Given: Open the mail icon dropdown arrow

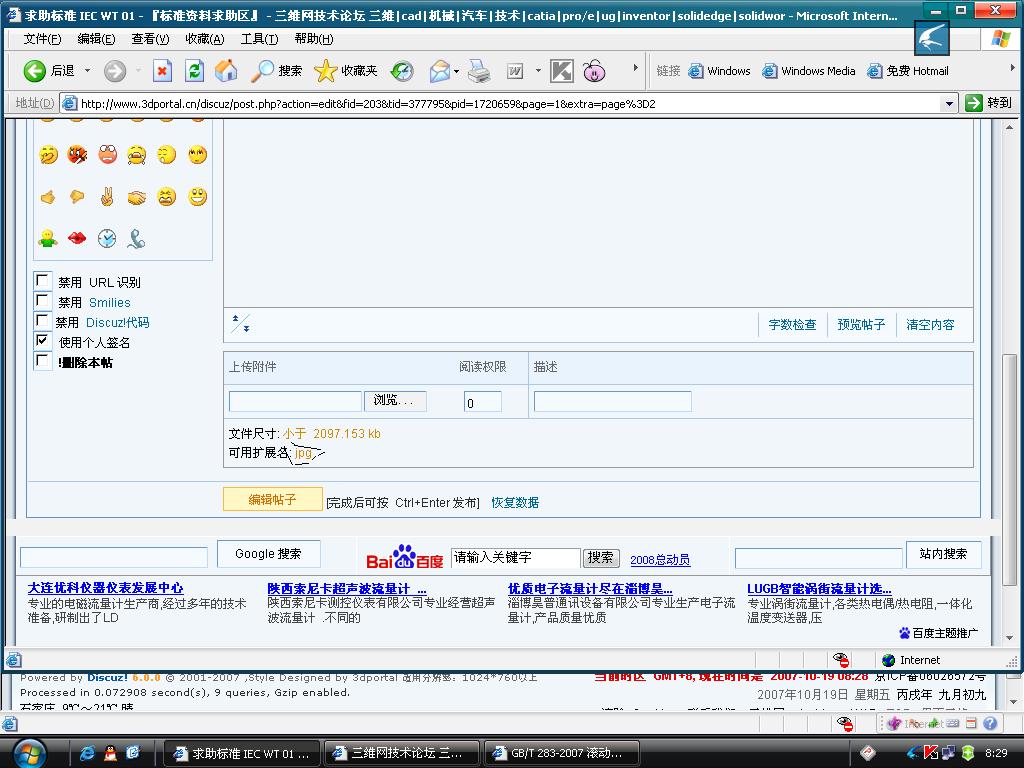Looking at the screenshot, I should point(456,71).
